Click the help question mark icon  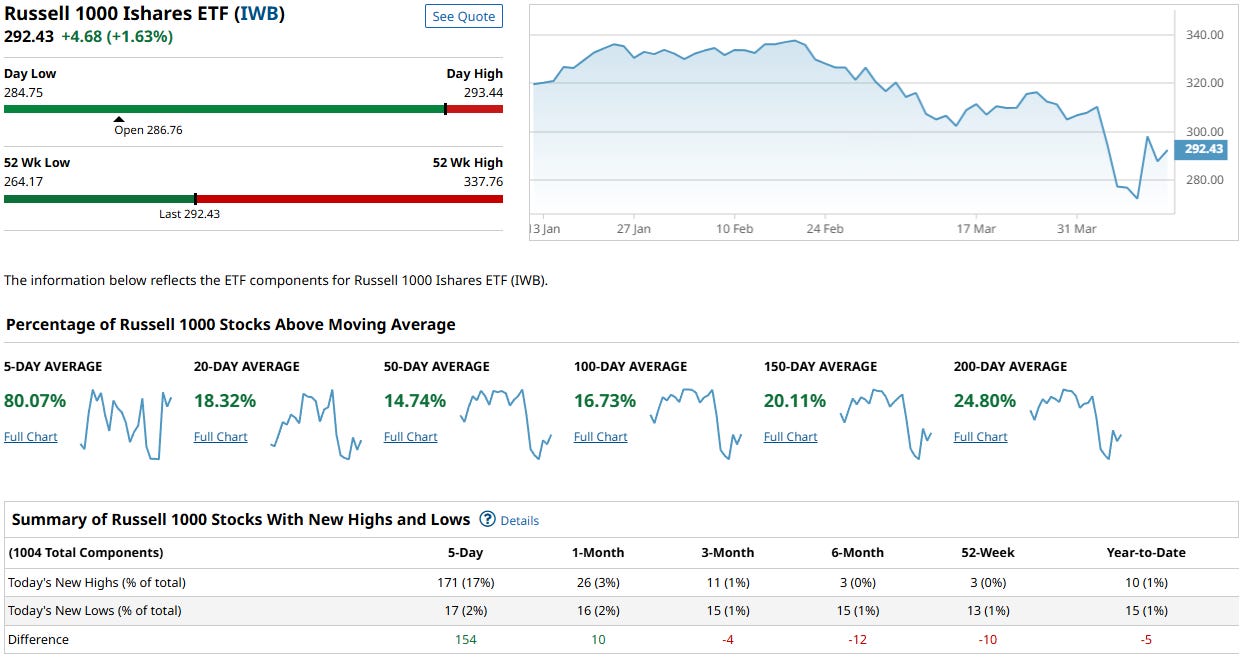point(487,519)
